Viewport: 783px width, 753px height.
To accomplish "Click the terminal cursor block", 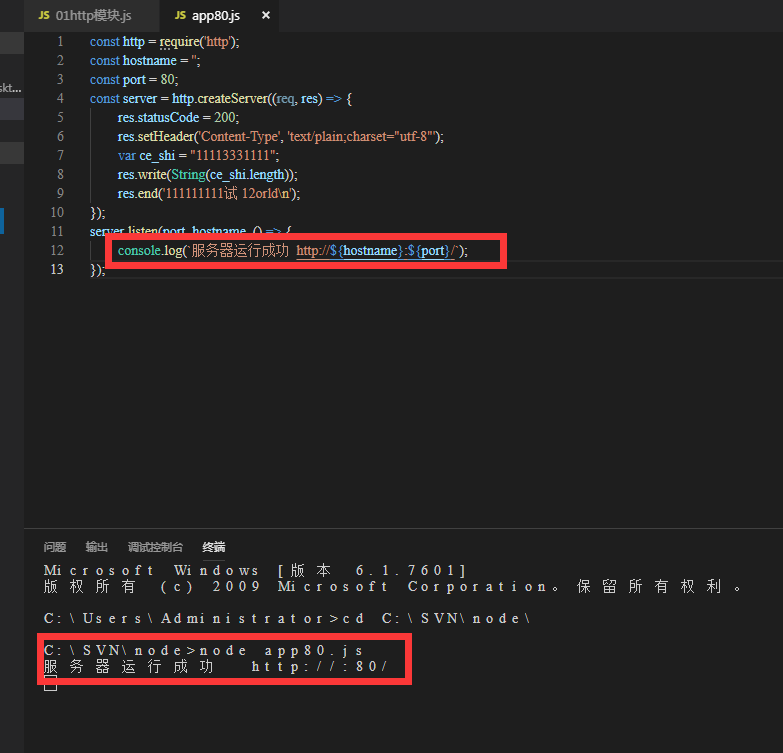I will pos(50,684).
